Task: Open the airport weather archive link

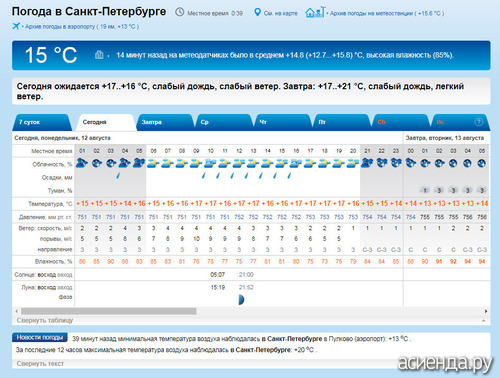Action: pos(82,26)
